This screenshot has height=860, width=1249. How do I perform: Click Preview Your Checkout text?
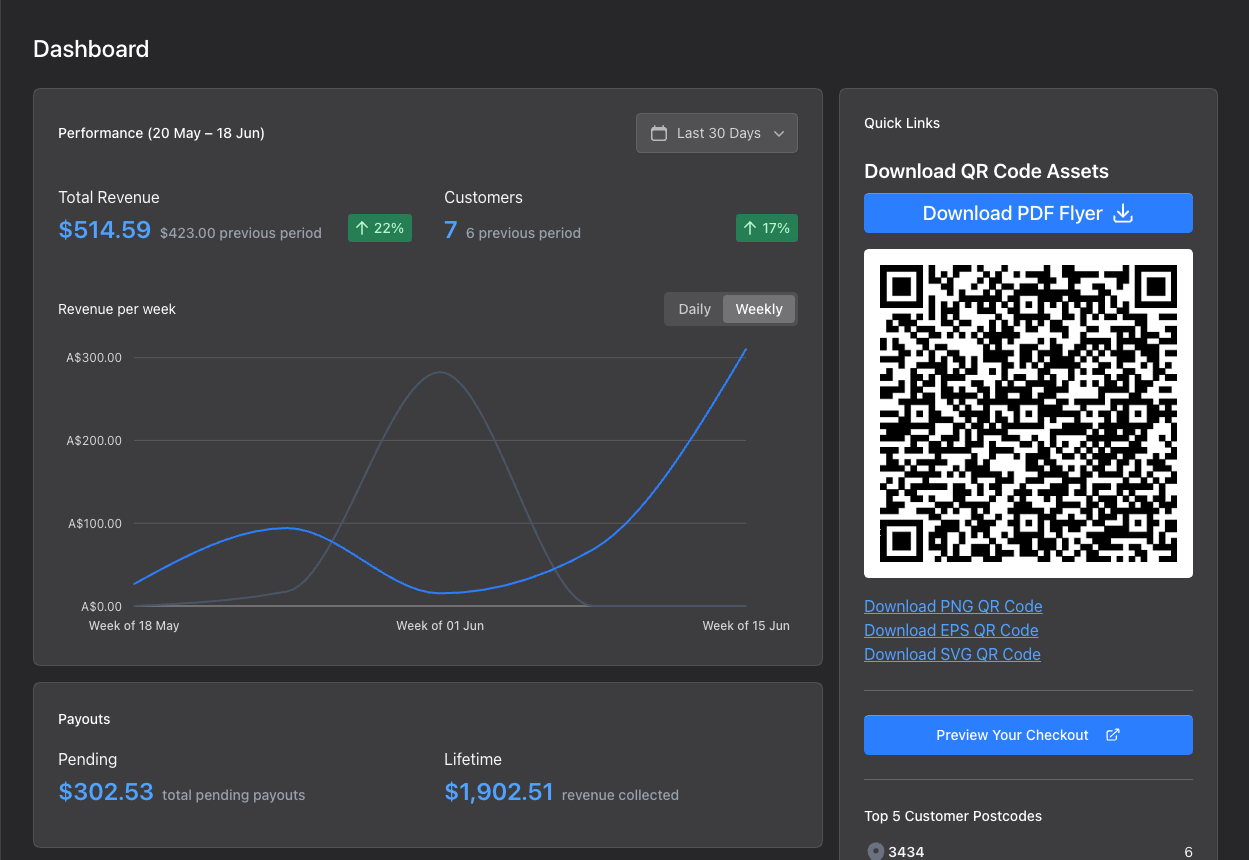[1012, 735]
